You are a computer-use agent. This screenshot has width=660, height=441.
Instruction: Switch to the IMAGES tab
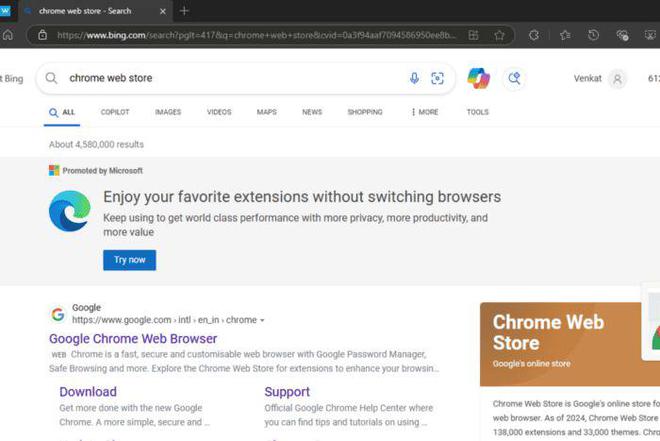[x=168, y=112]
